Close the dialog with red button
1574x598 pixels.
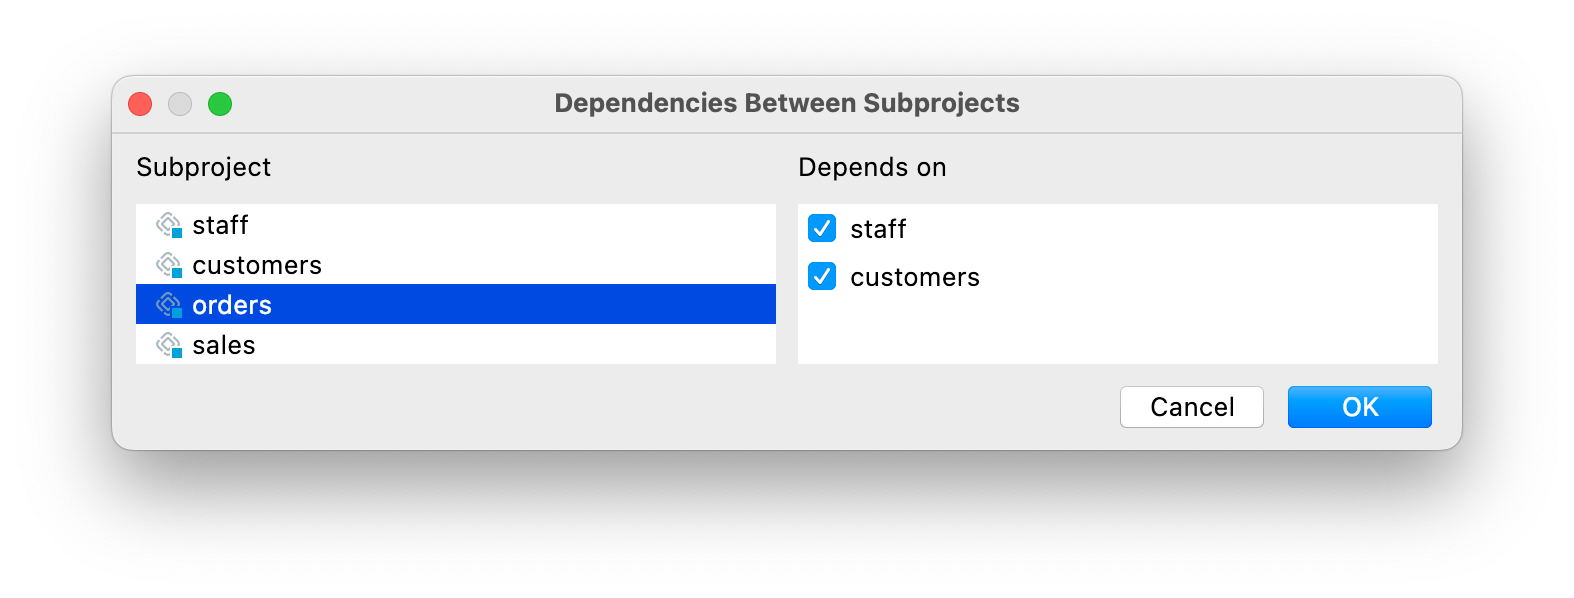tap(140, 104)
